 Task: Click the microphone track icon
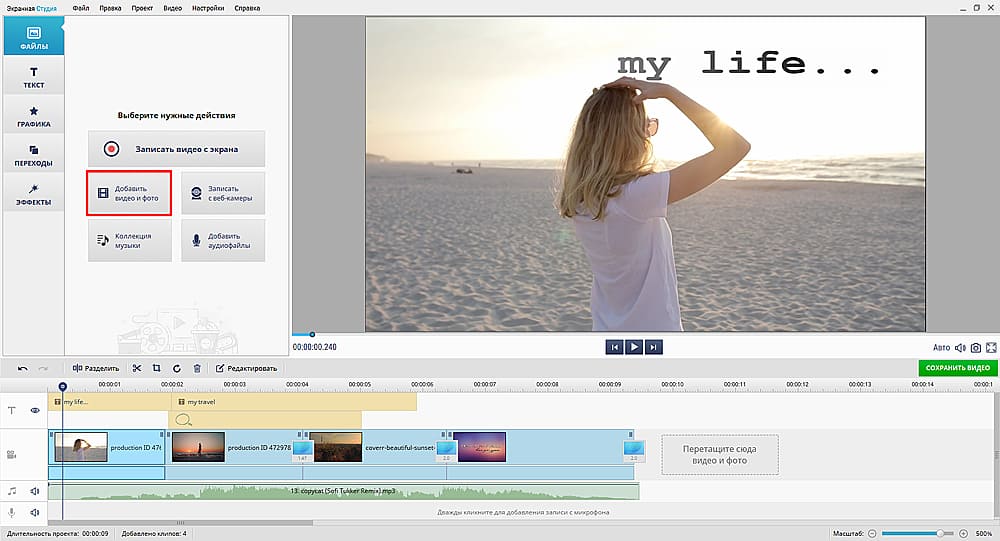11,512
